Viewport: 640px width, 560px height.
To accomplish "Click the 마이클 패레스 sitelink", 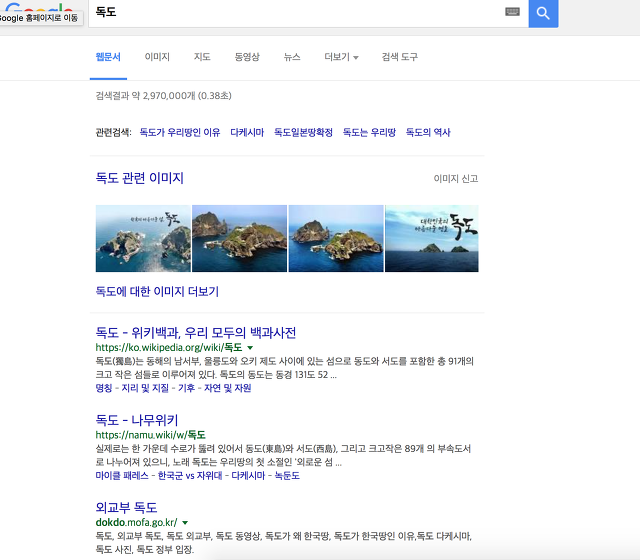I will [122, 476].
